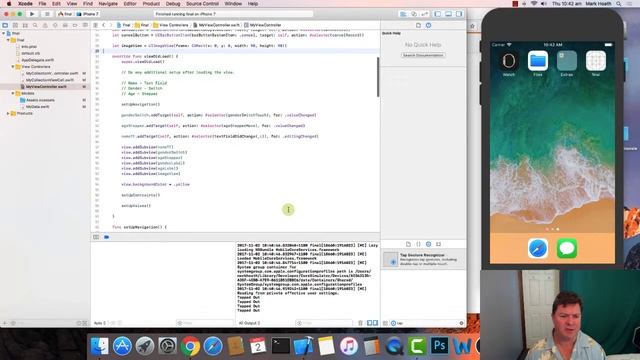The height and width of the screenshot is (360, 640).
Task: Toggle the utilities panel visibility
Action: (x=459, y=14)
